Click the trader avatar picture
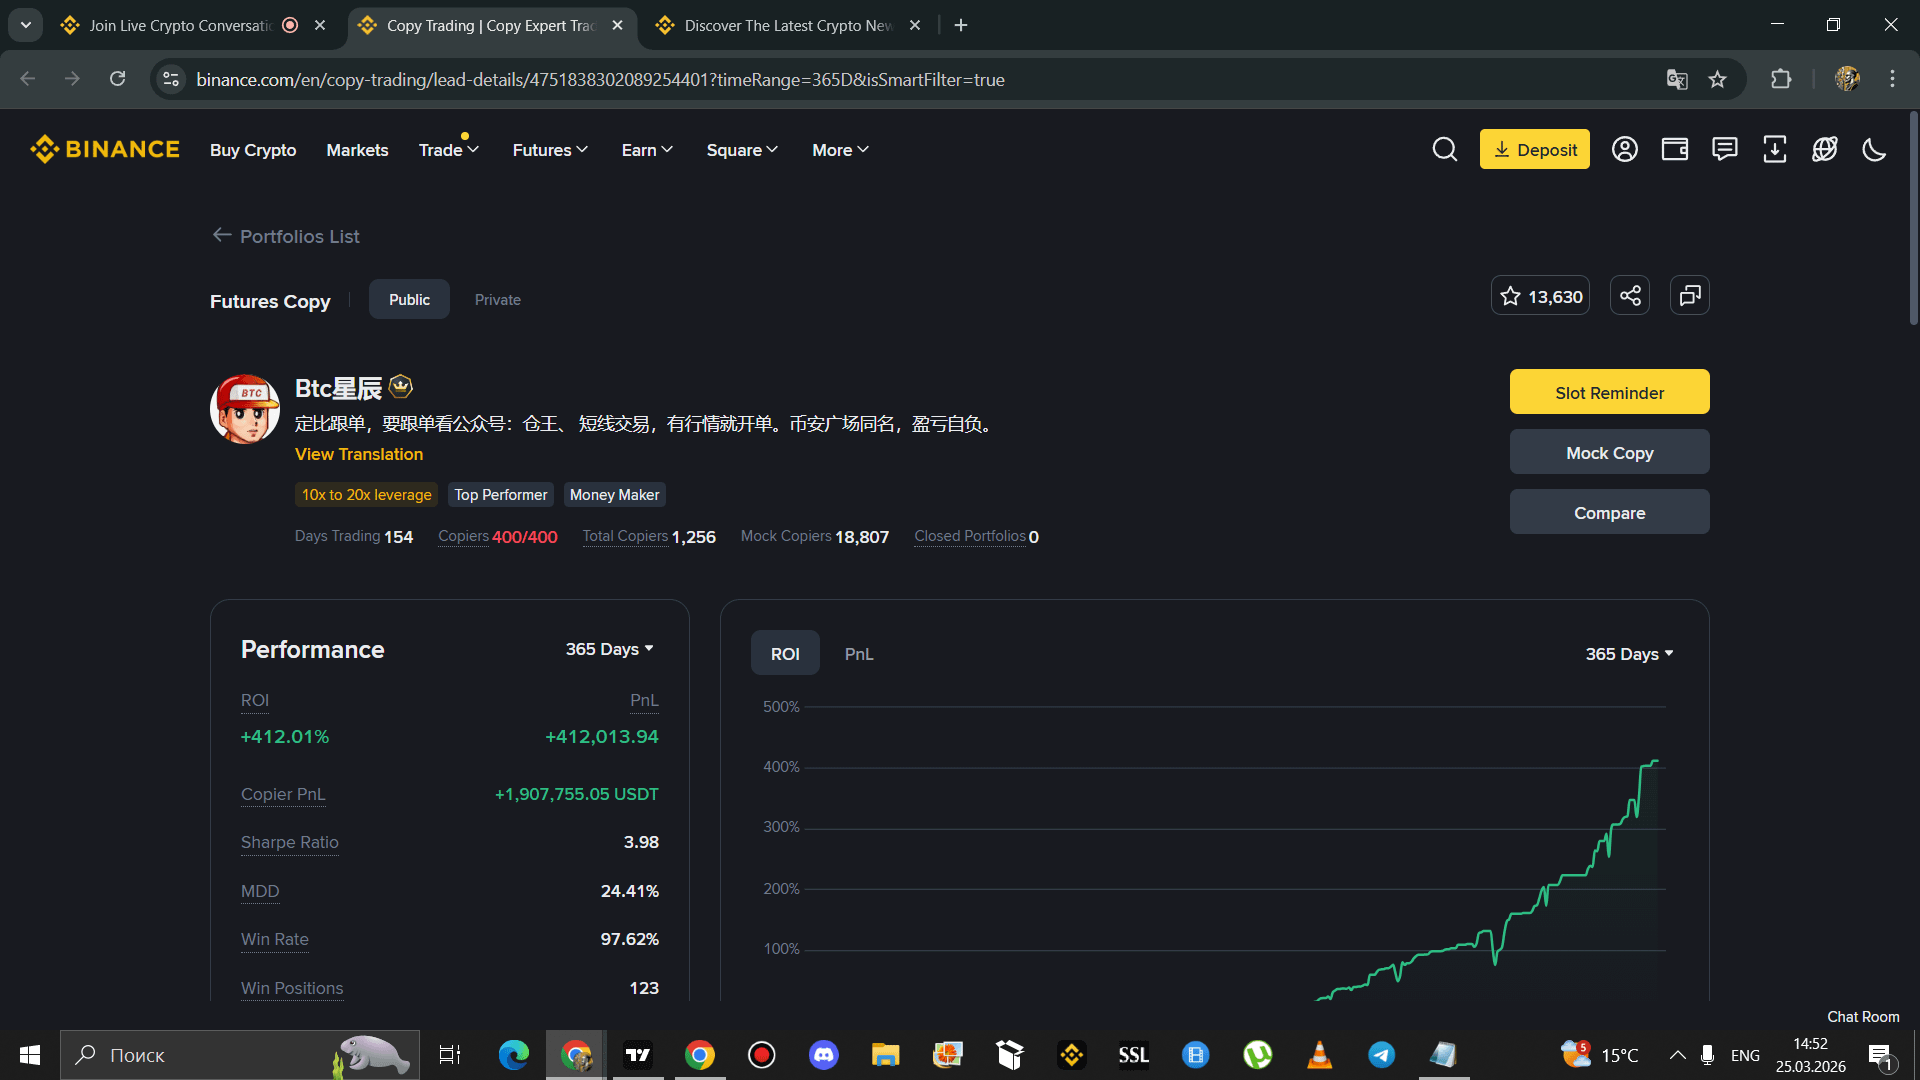Screen dimensions: 1920x1080 point(244,409)
